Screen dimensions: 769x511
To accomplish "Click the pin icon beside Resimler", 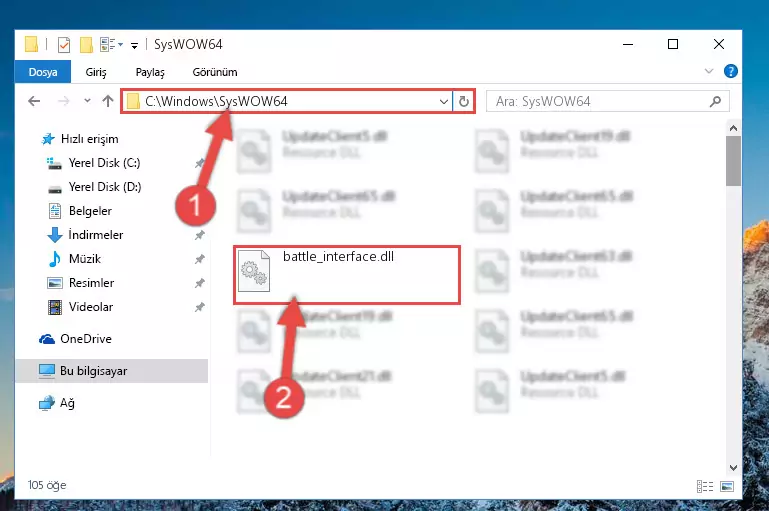I will [200, 283].
